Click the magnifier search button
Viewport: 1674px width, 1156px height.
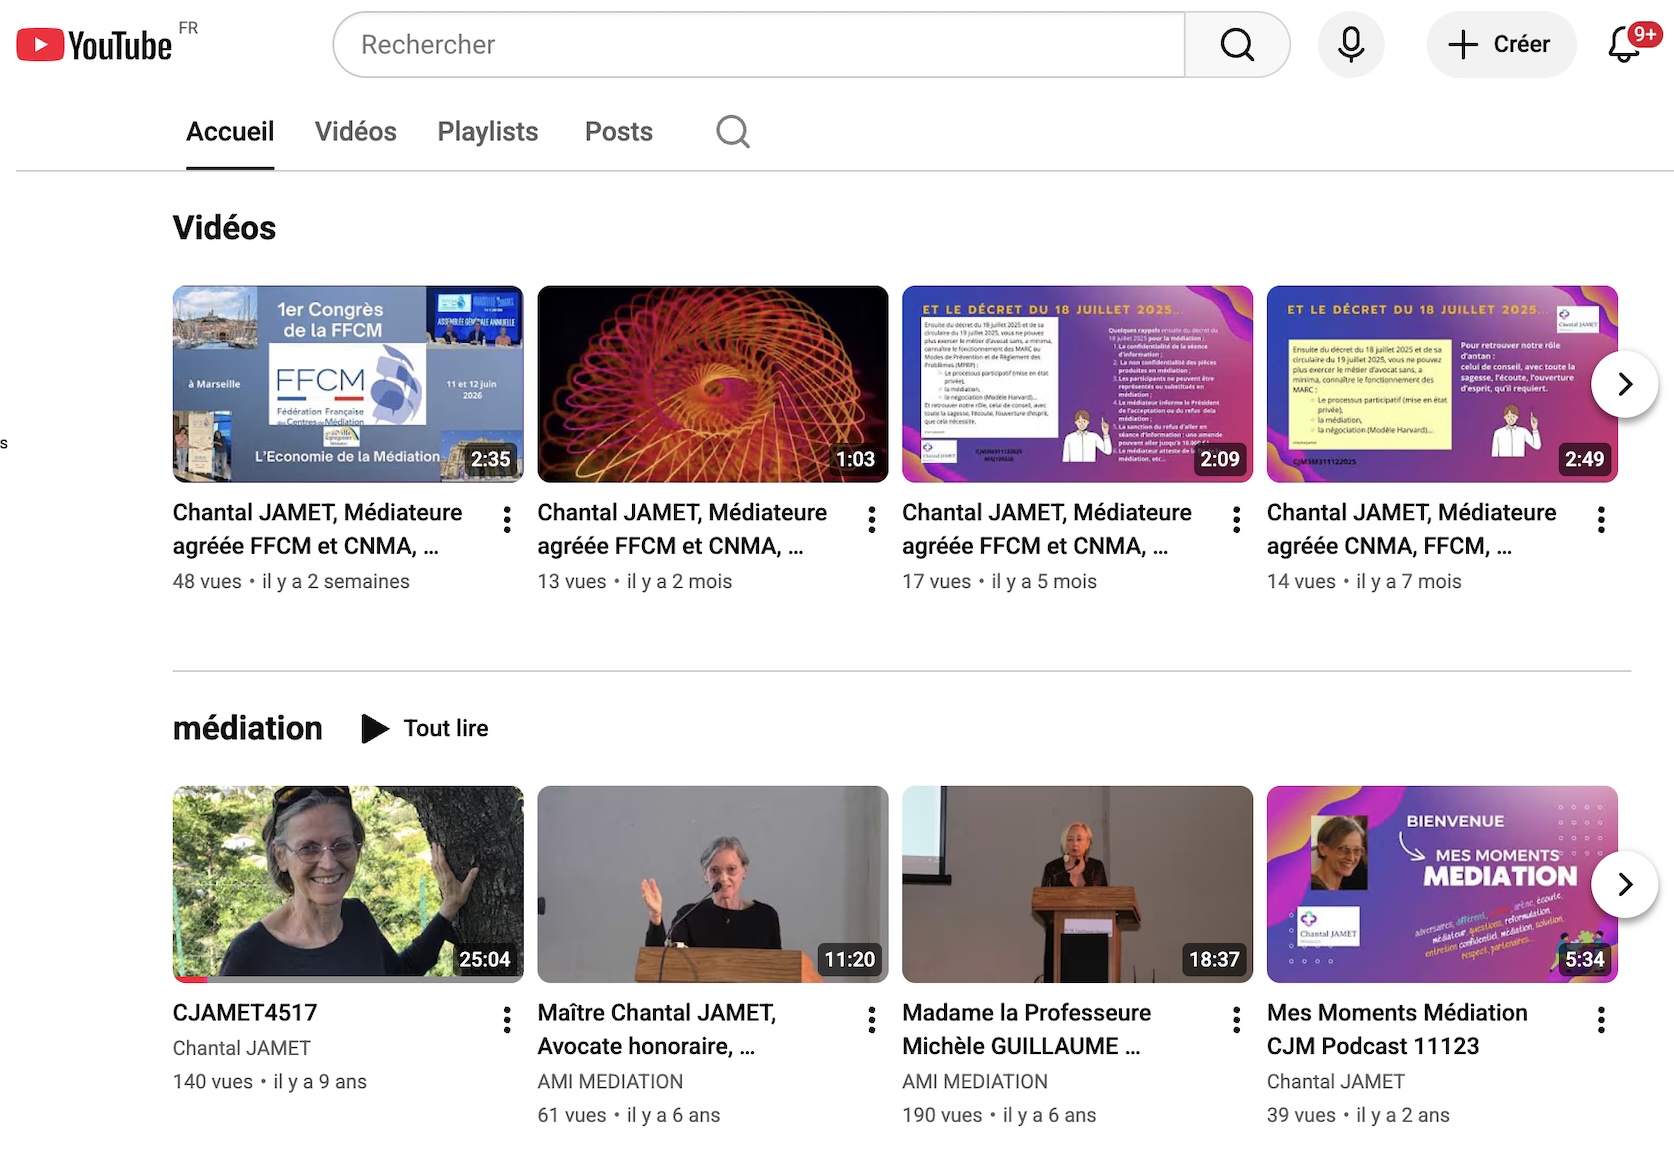point(1237,45)
